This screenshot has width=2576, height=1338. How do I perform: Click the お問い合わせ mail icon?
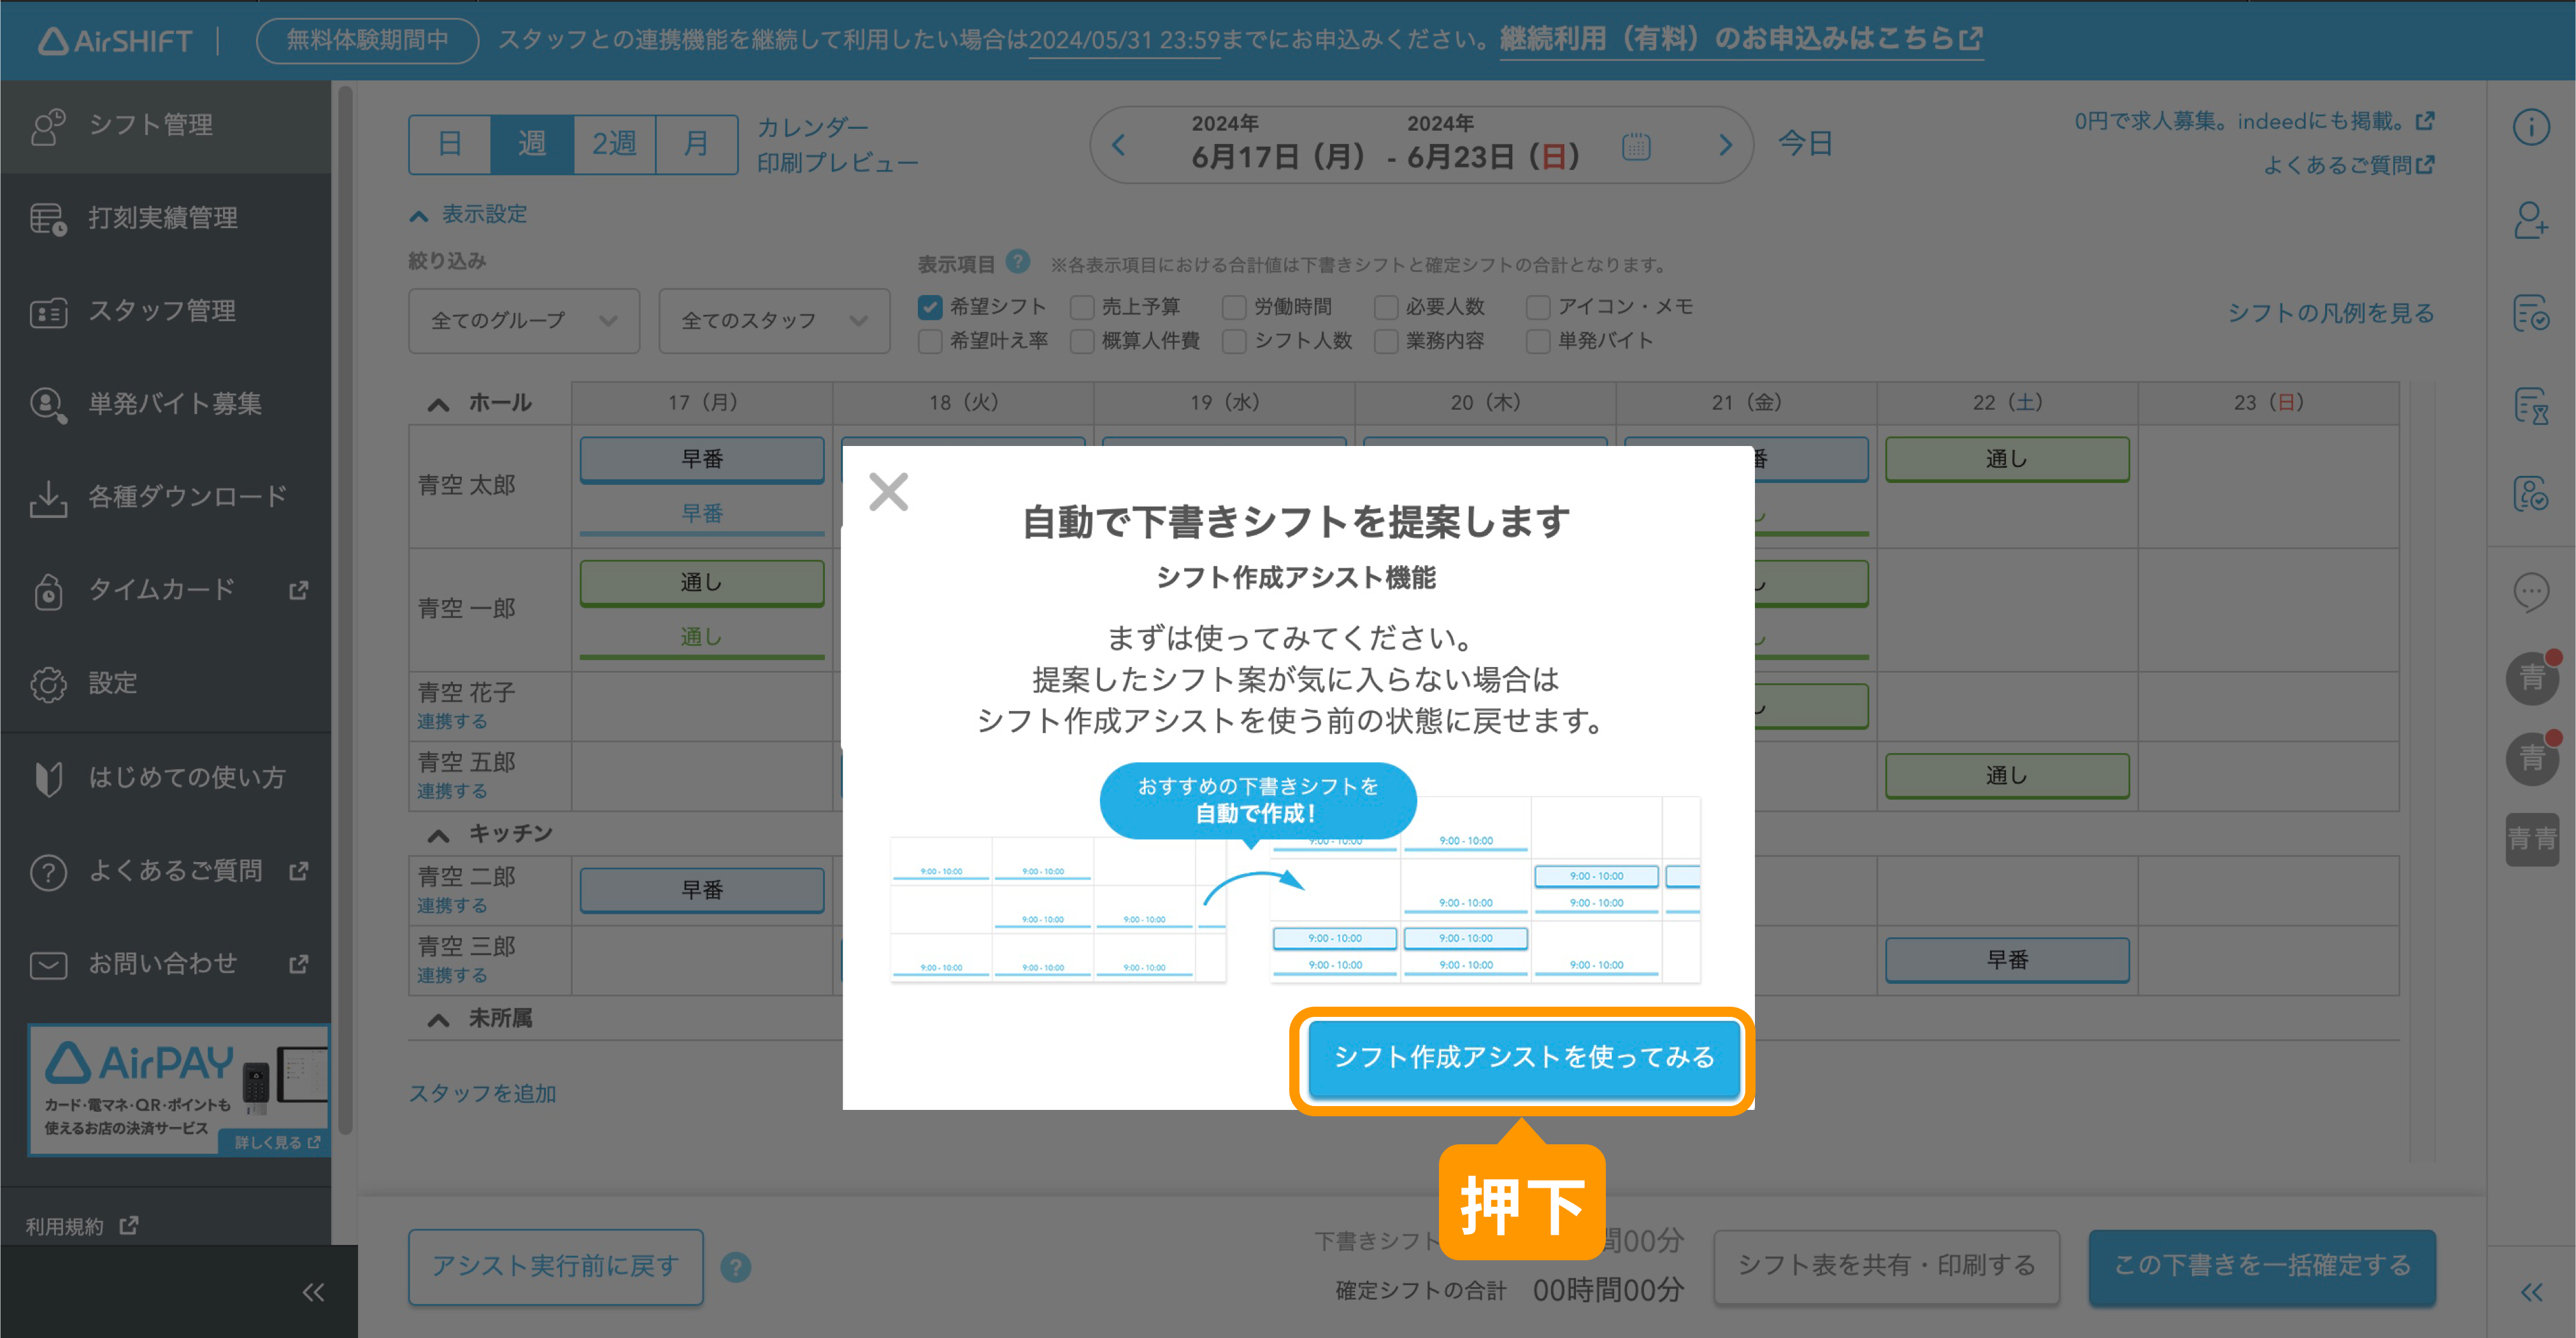(x=47, y=965)
